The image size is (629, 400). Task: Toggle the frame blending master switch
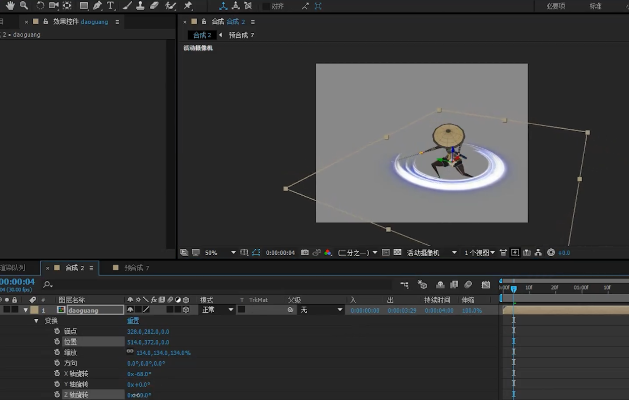pyautogui.click(x=454, y=284)
